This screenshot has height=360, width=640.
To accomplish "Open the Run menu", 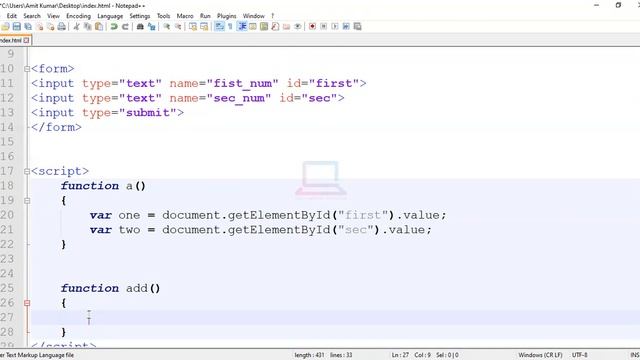I will click(x=205, y=16).
